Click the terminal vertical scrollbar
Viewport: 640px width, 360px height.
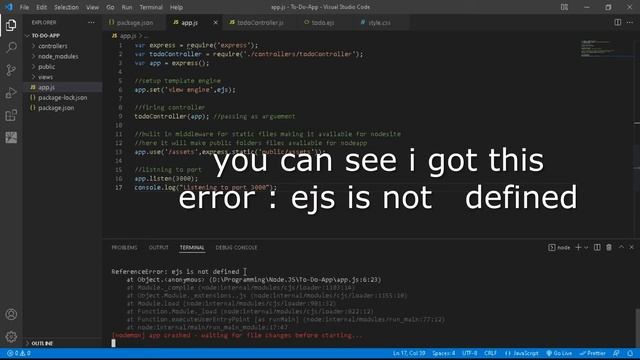[x=637, y=327]
